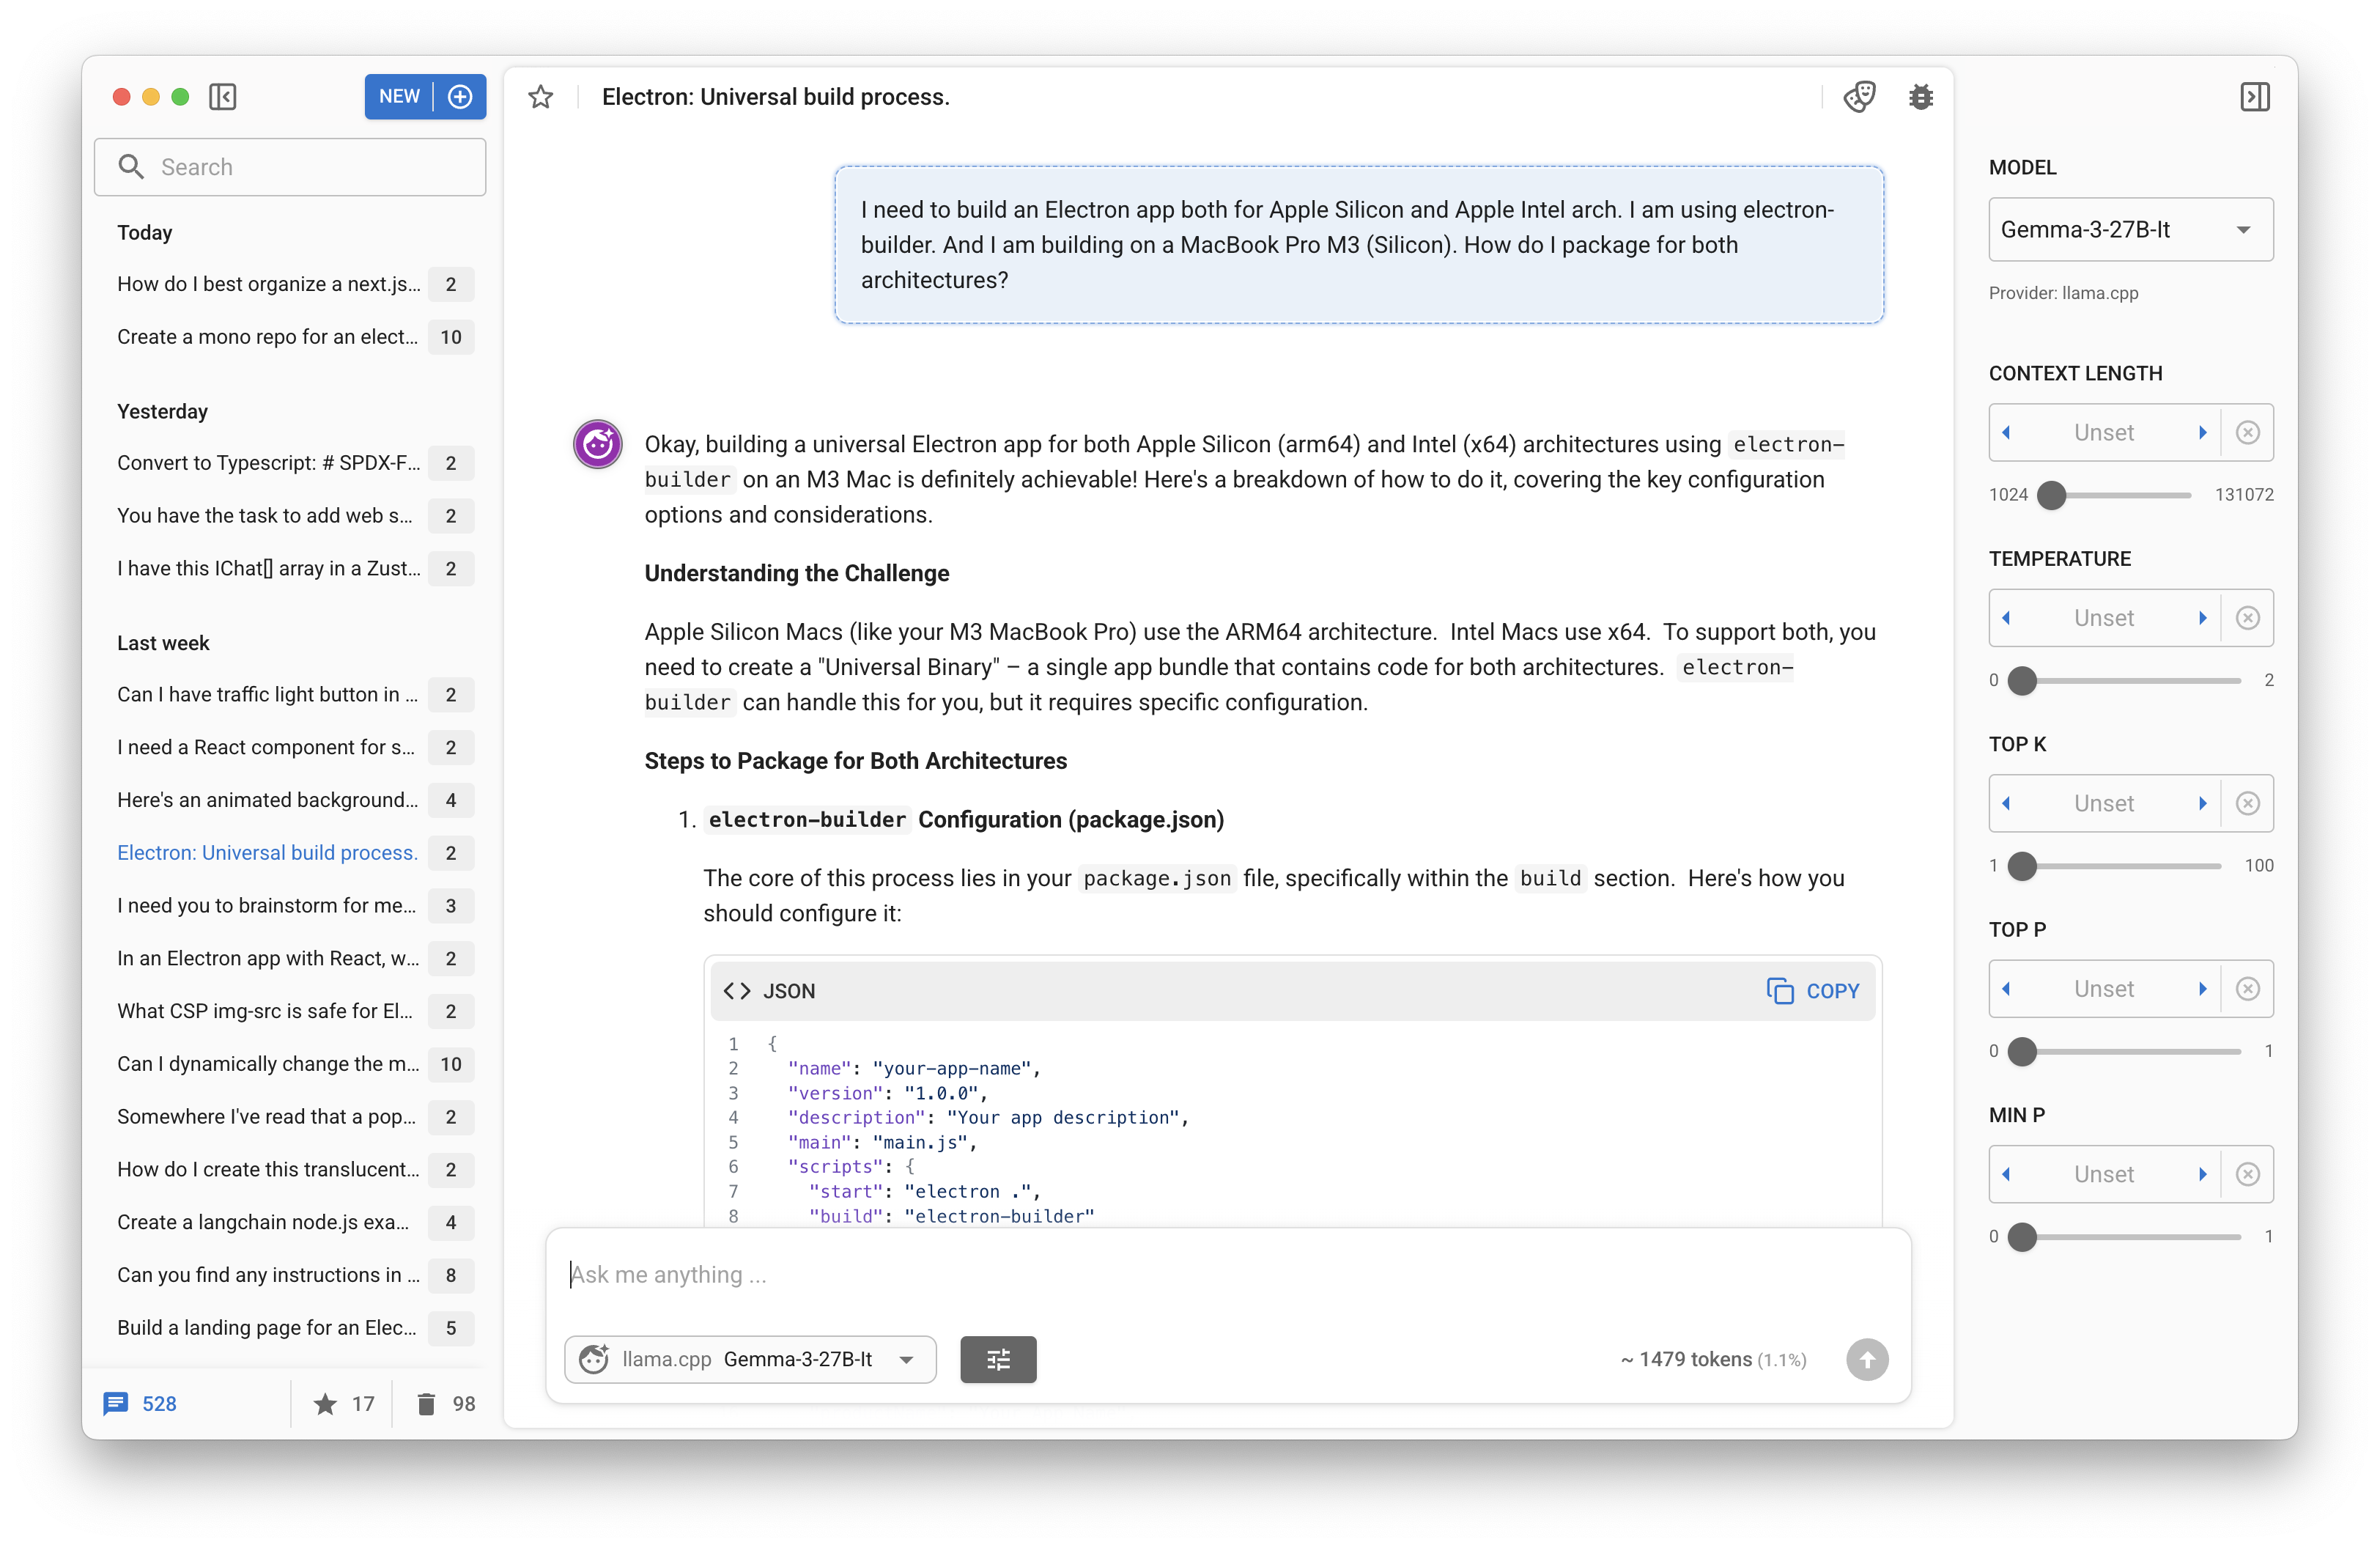2380x1548 pixels.
Task: Send the message using the arrow button
Action: [x=1867, y=1359]
